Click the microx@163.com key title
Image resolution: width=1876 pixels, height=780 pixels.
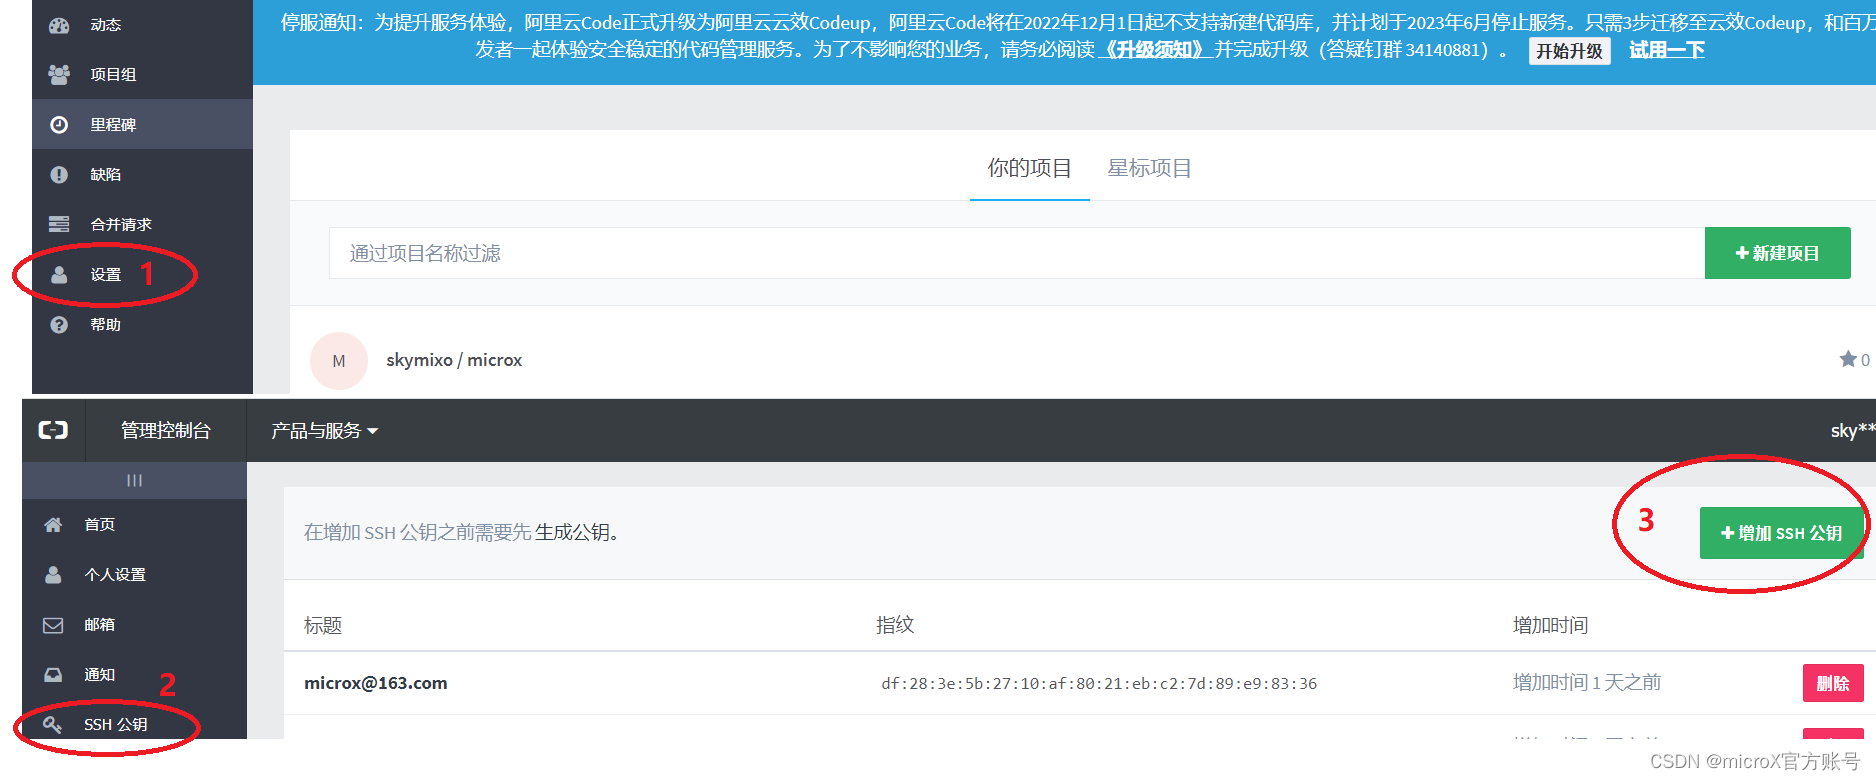(x=376, y=683)
